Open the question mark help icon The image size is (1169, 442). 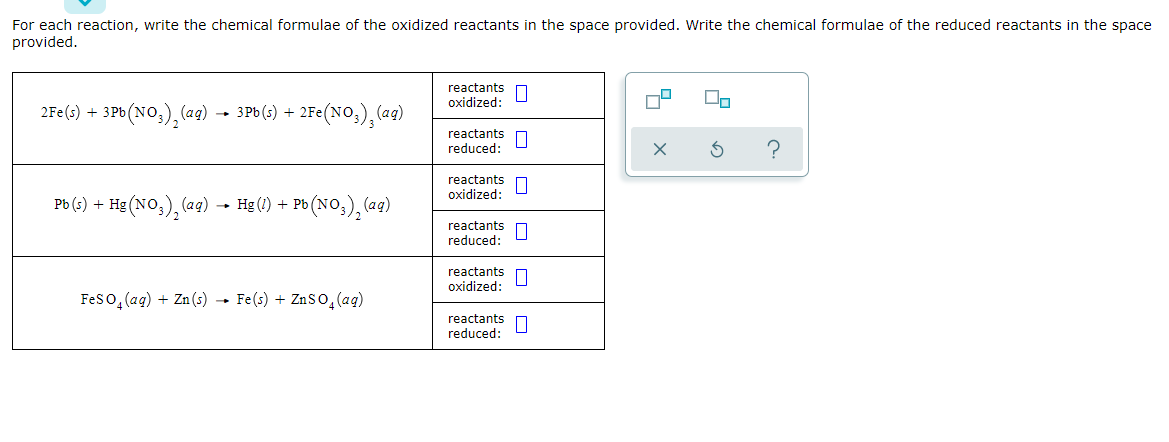(x=774, y=151)
